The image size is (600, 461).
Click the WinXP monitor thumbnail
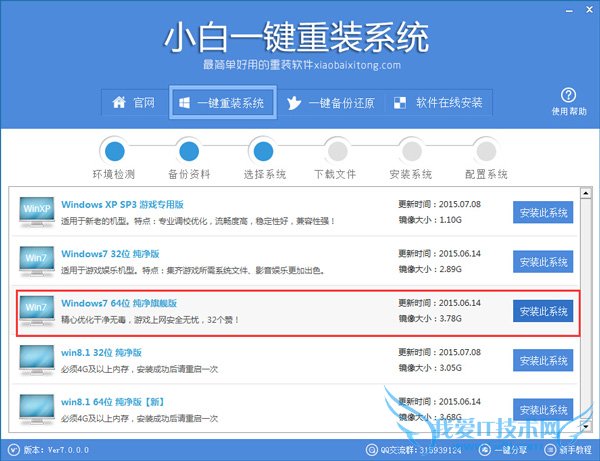pos(36,212)
